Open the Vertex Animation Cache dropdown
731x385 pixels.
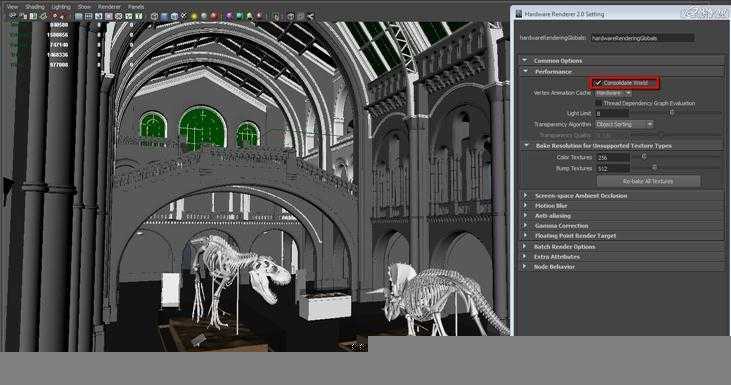pos(614,93)
